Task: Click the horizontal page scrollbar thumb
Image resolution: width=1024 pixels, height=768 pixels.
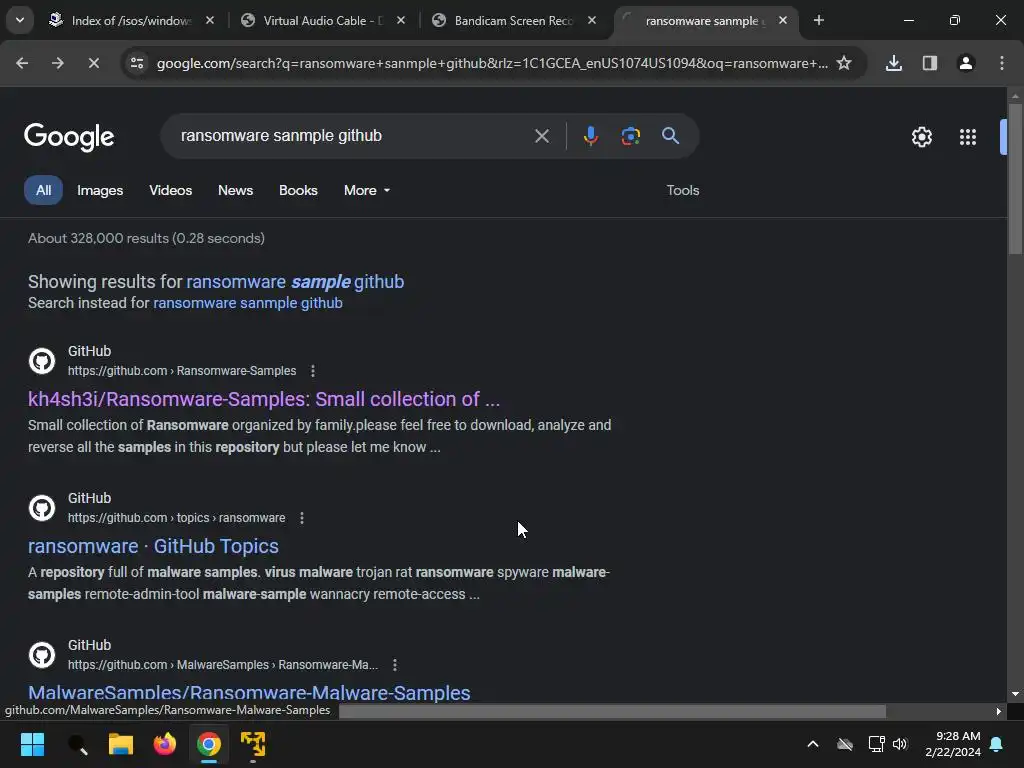Action: click(x=613, y=711)
